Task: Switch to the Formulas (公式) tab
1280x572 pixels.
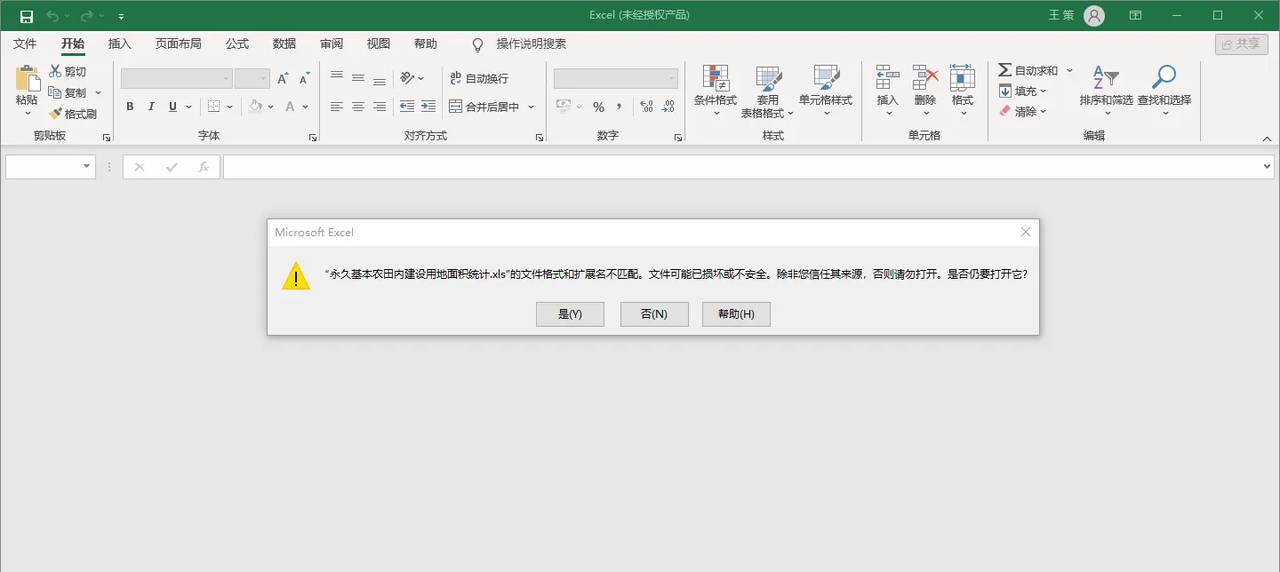Action: click(237, 44)
